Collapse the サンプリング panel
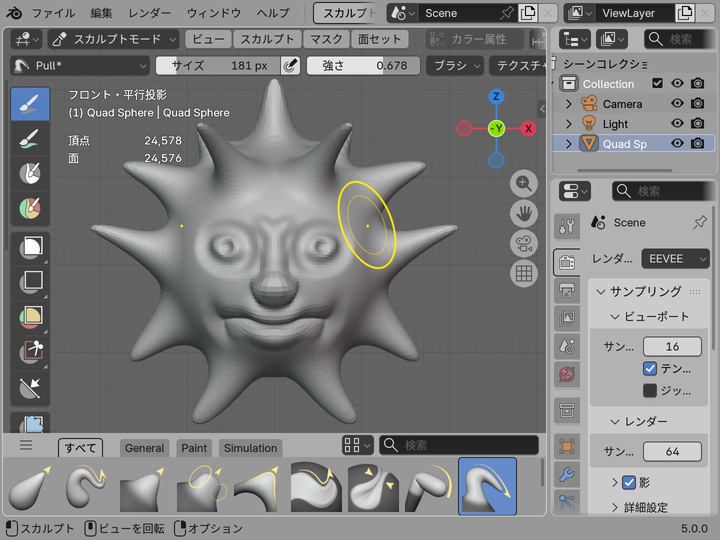This screenshot has height=540, width=720. click(x=601, y=292)
